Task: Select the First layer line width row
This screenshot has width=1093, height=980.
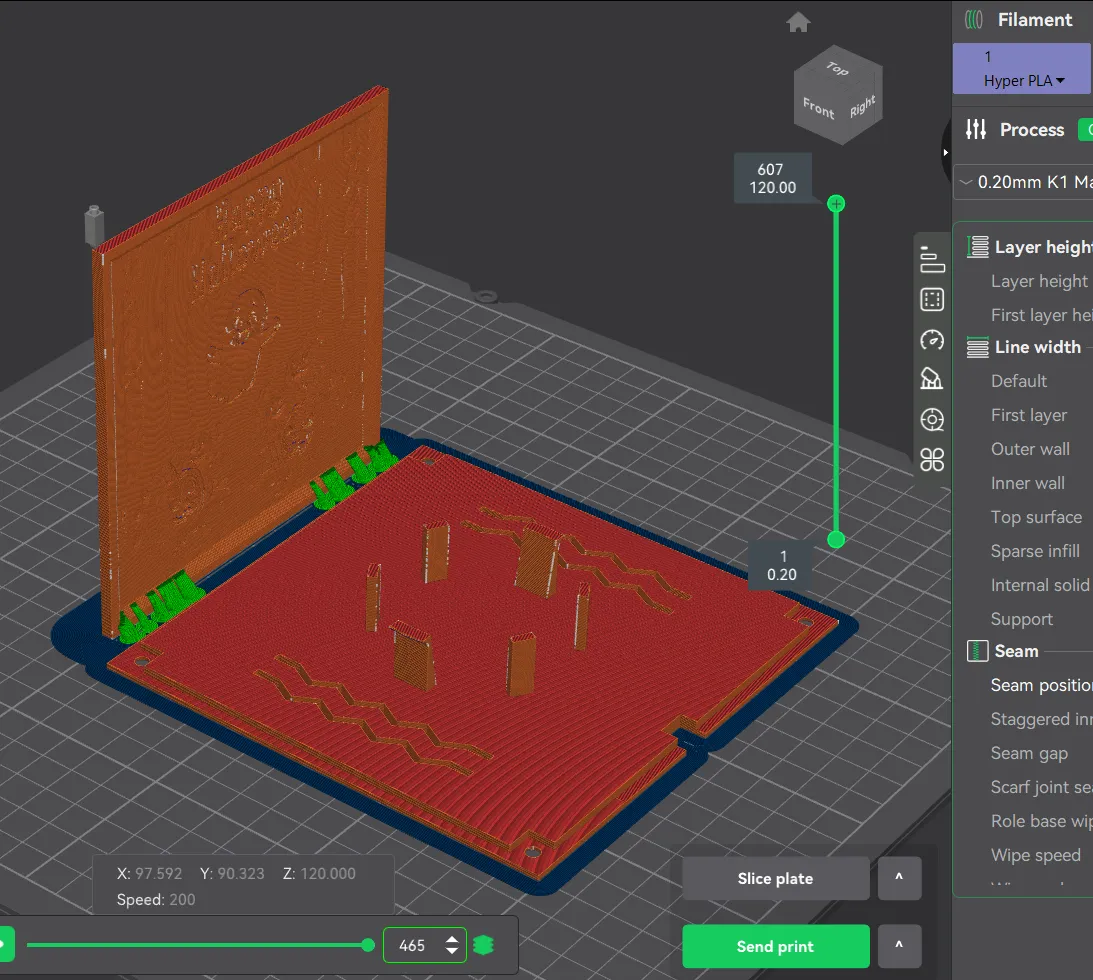Action: tap(1029, 415)
